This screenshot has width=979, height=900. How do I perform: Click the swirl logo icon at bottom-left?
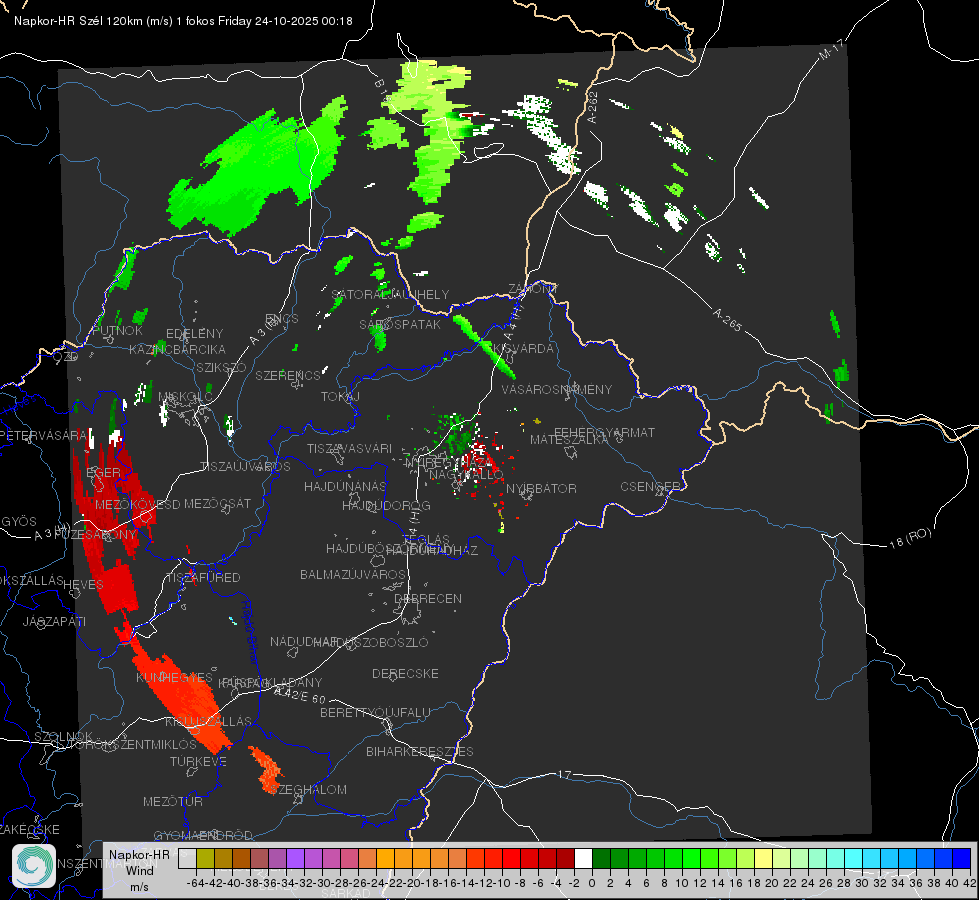coord(34,866)
